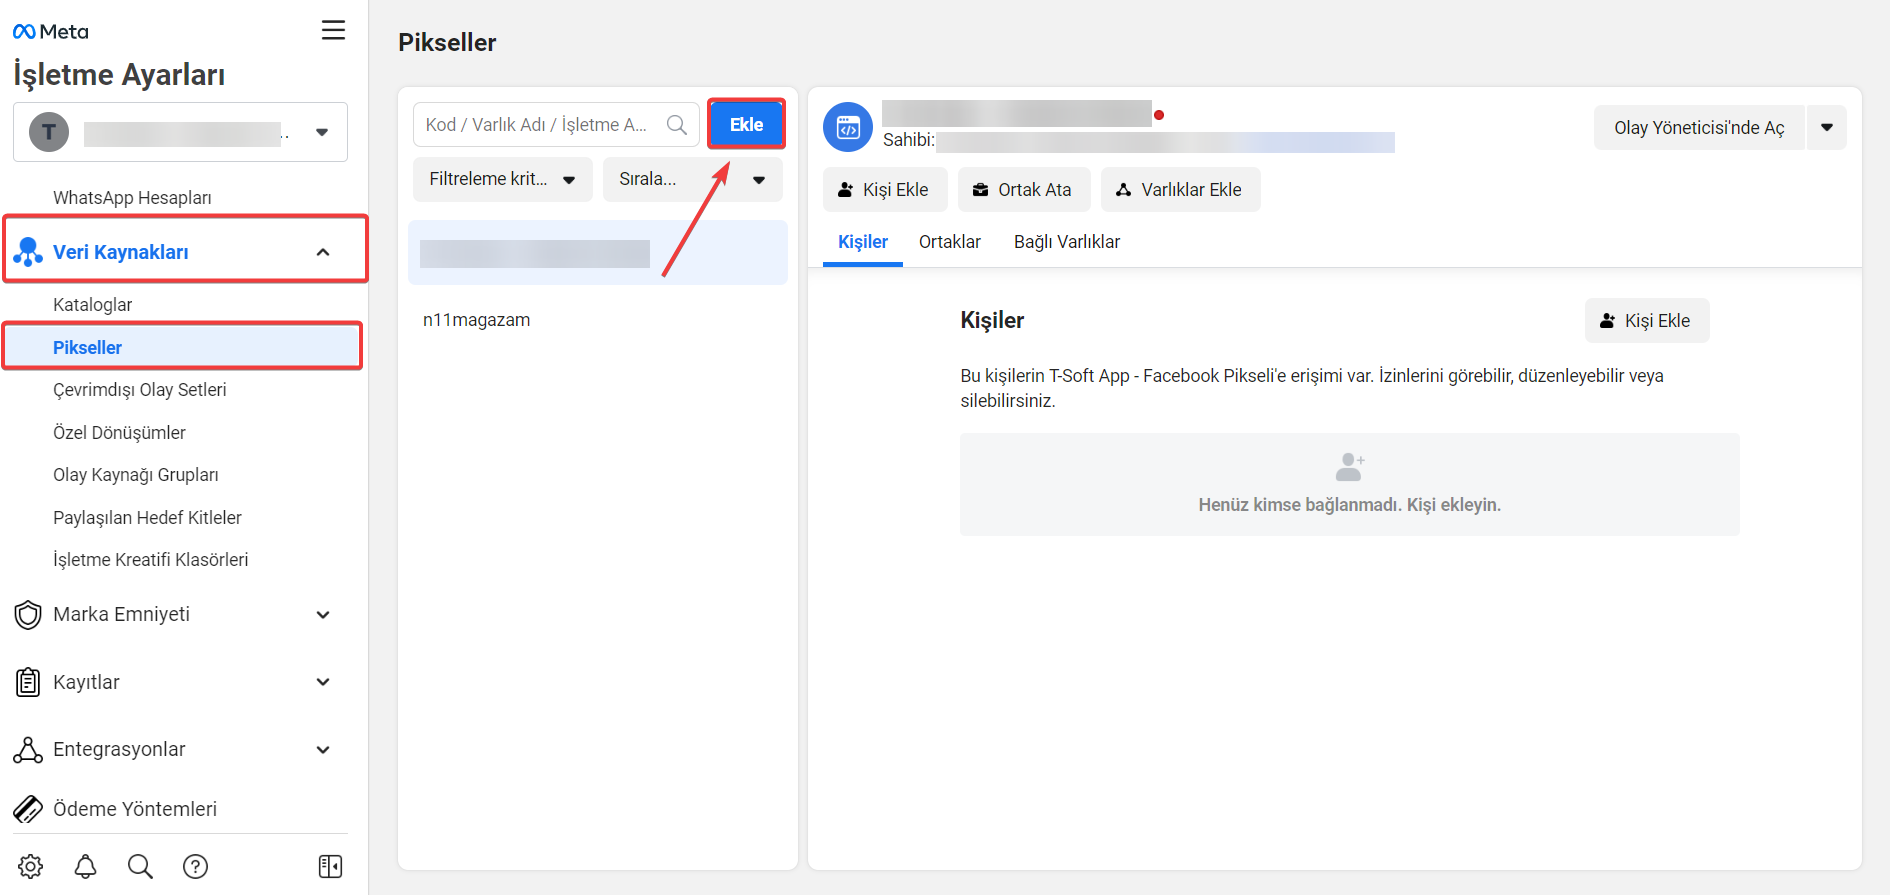Toggle the sidebar panel layout icon
This screenshot has height=895, width=1890.
click(x=330, y=866)
